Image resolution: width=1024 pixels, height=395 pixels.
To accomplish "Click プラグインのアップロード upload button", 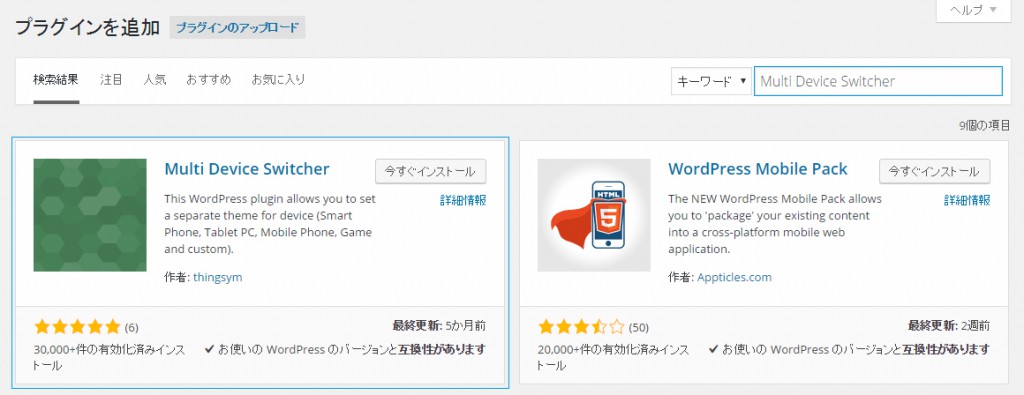I will [237, 28].
